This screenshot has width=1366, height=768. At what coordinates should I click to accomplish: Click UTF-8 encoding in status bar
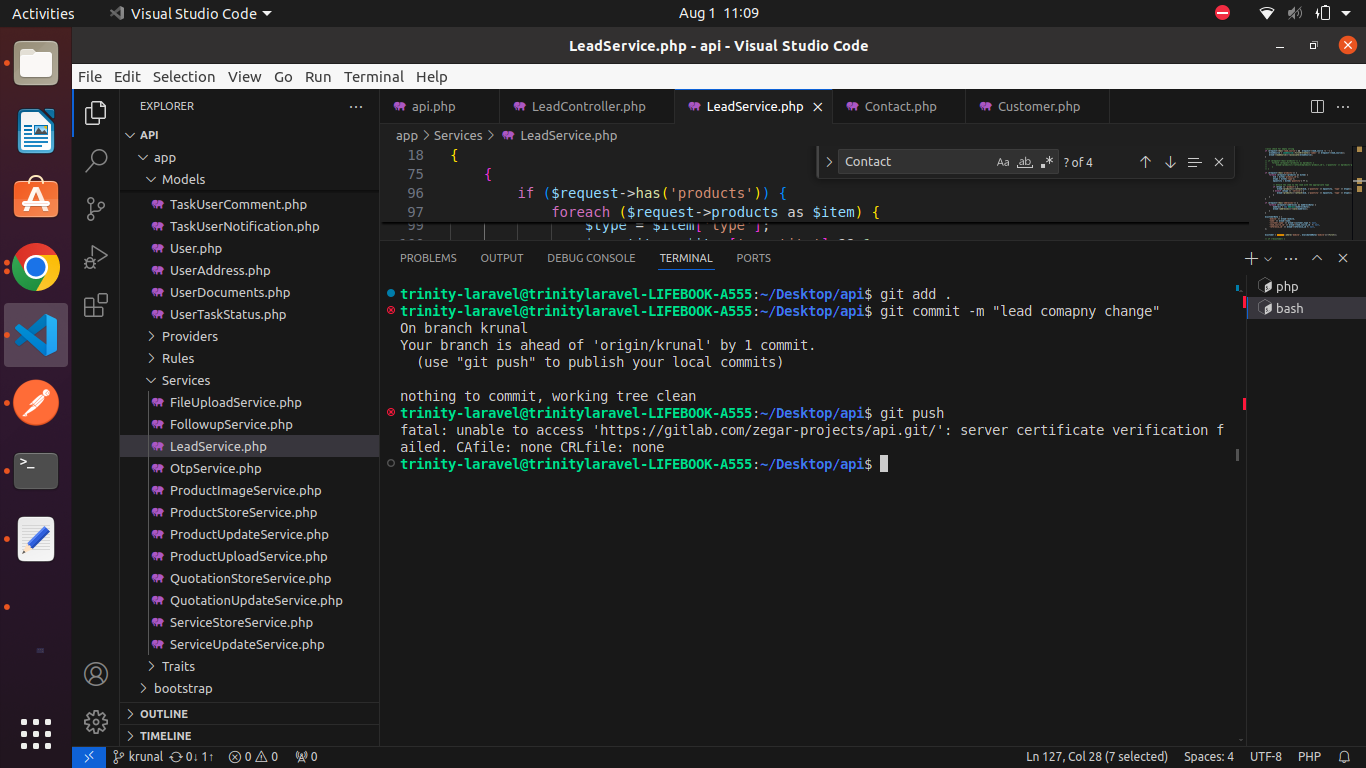(x=1266, y=757)
